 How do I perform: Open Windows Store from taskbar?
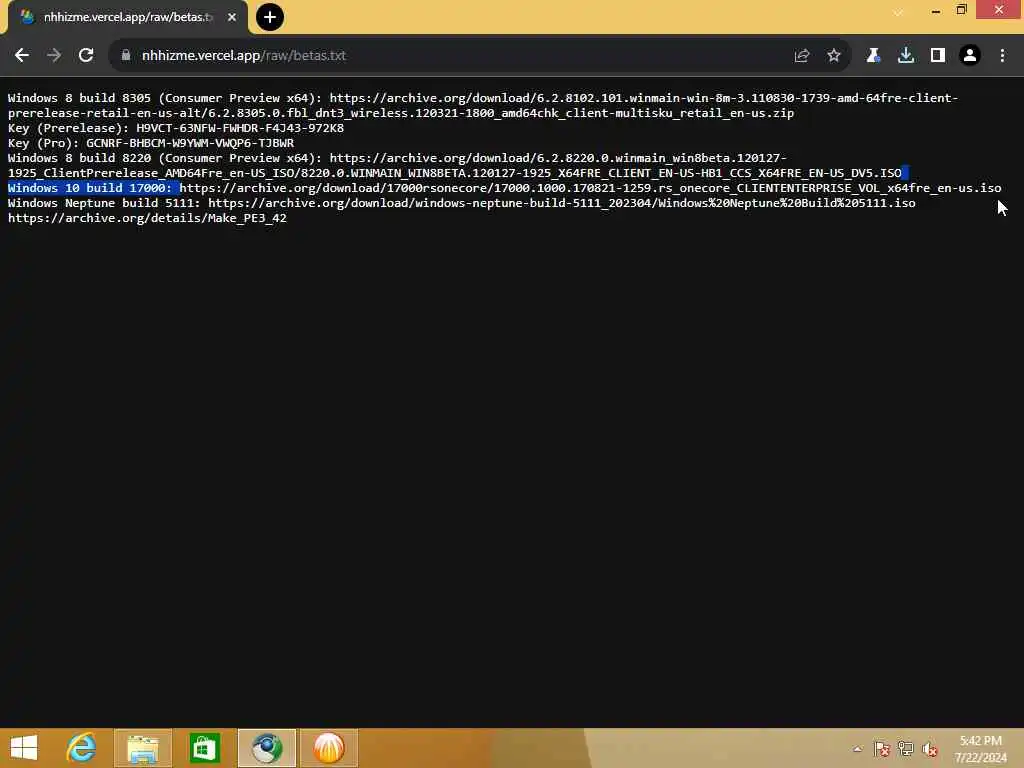coord(204,748)
